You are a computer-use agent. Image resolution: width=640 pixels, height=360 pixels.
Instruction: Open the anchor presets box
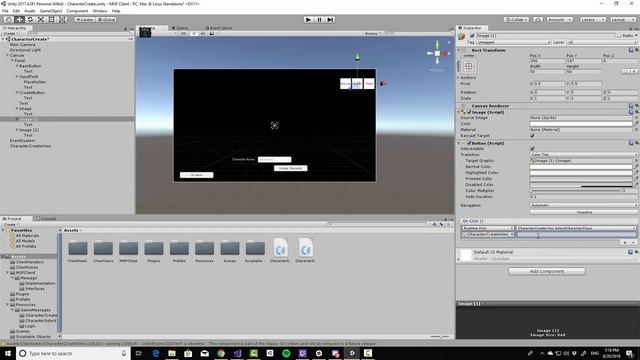pos(469,66)
